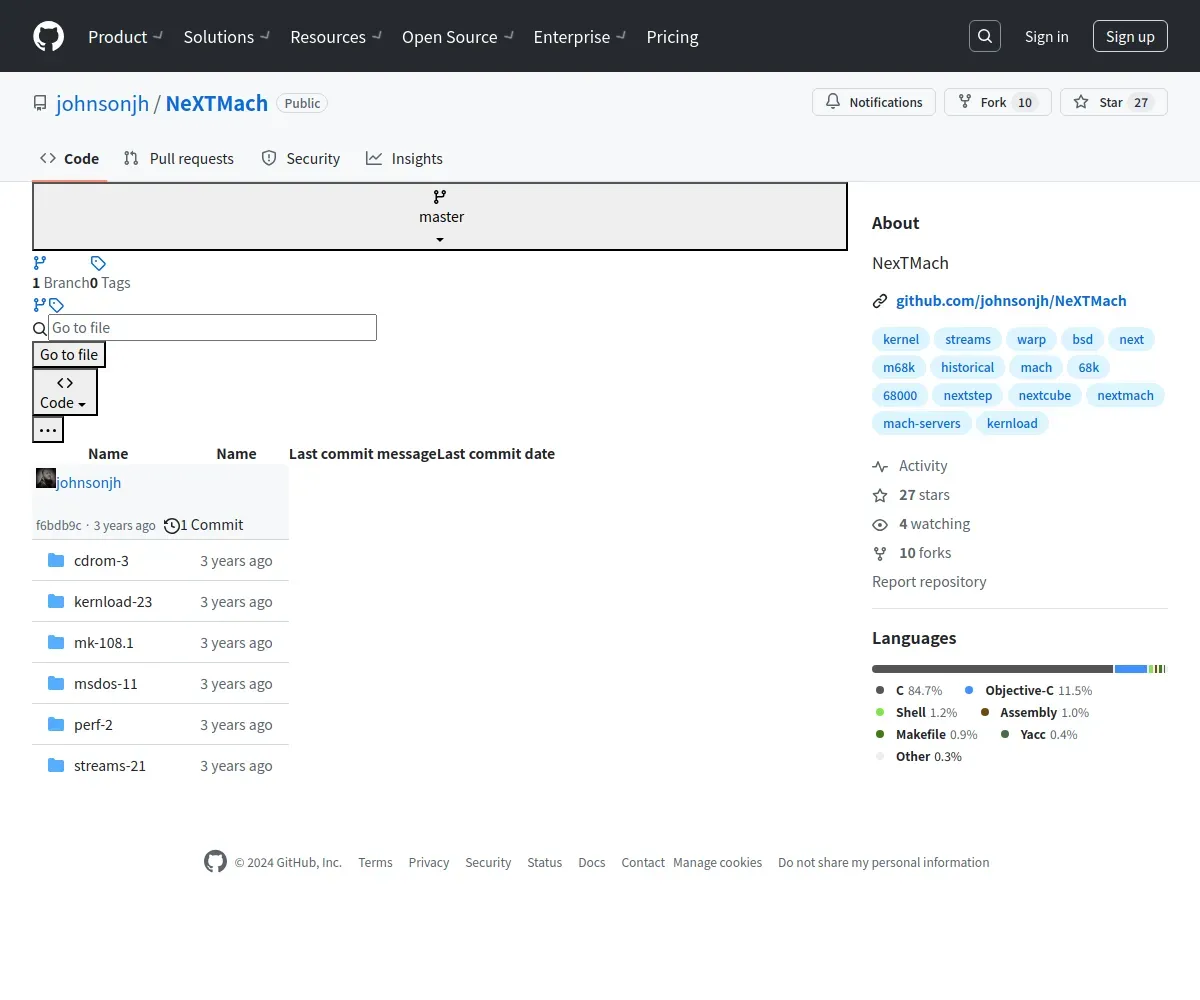1200x1000 pixels.
Task: Open the Code download dropdown
Action: [x=65, y=392]
